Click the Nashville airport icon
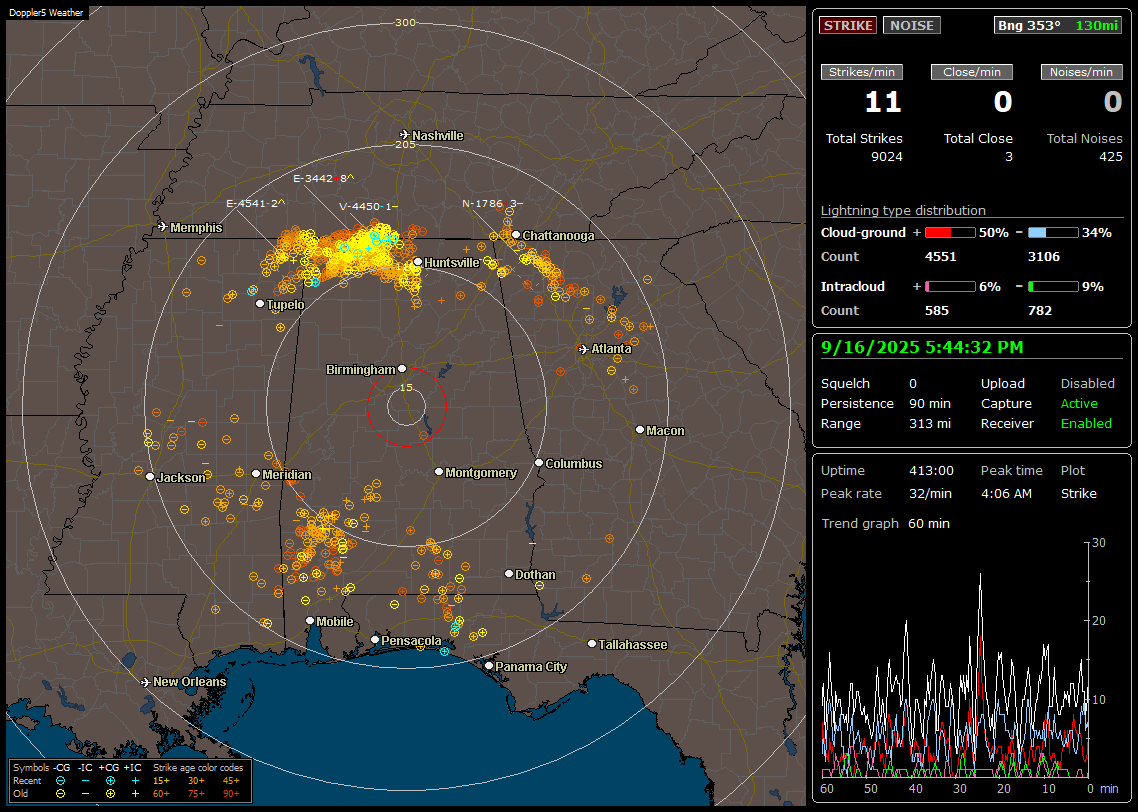The width and height of the screenshot is (1138, 812). [x=404, y=135]
